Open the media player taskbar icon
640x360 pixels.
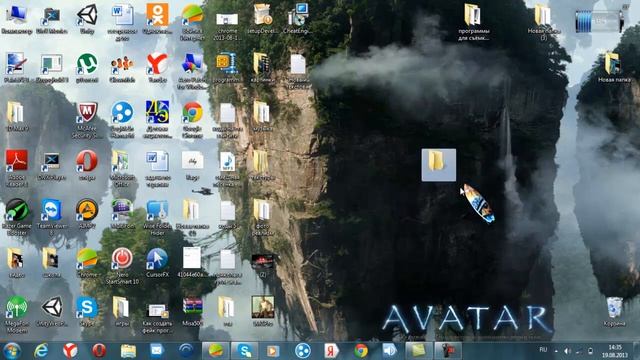[x=273, y=351]
